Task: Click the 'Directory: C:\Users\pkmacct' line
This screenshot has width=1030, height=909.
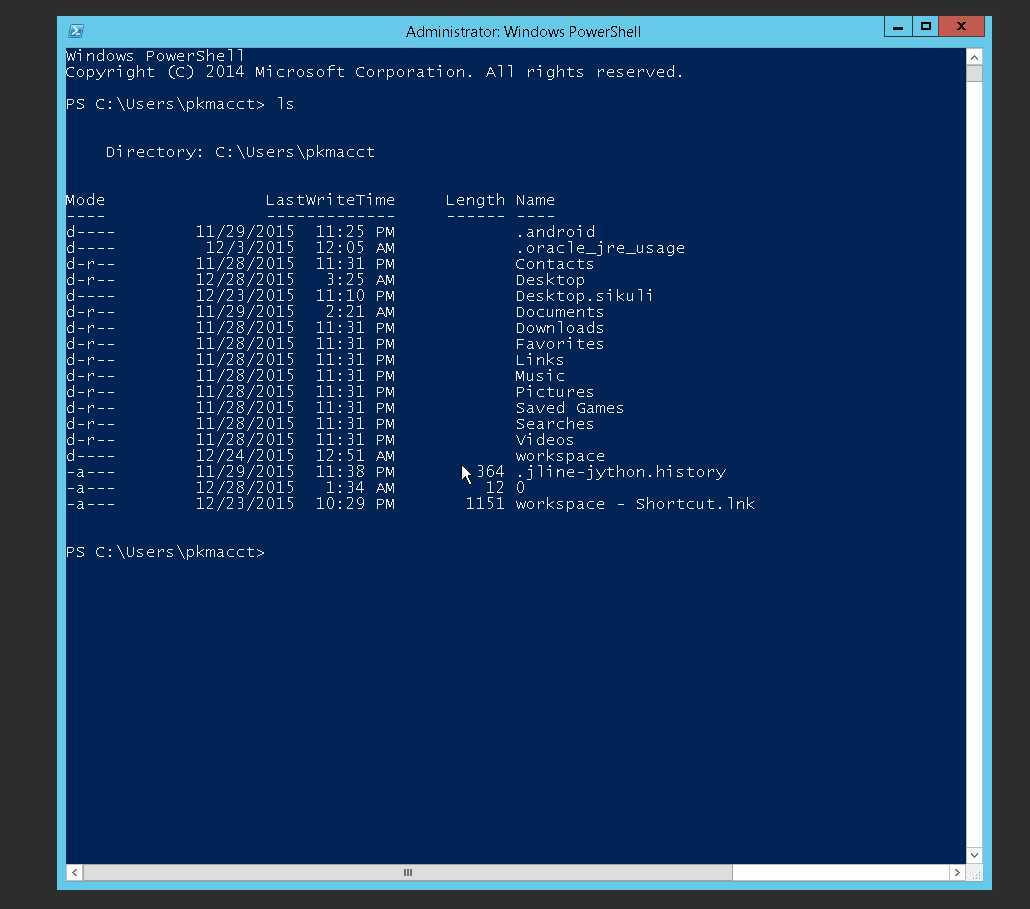Action: pyautogui.click(x=240, y=152)
